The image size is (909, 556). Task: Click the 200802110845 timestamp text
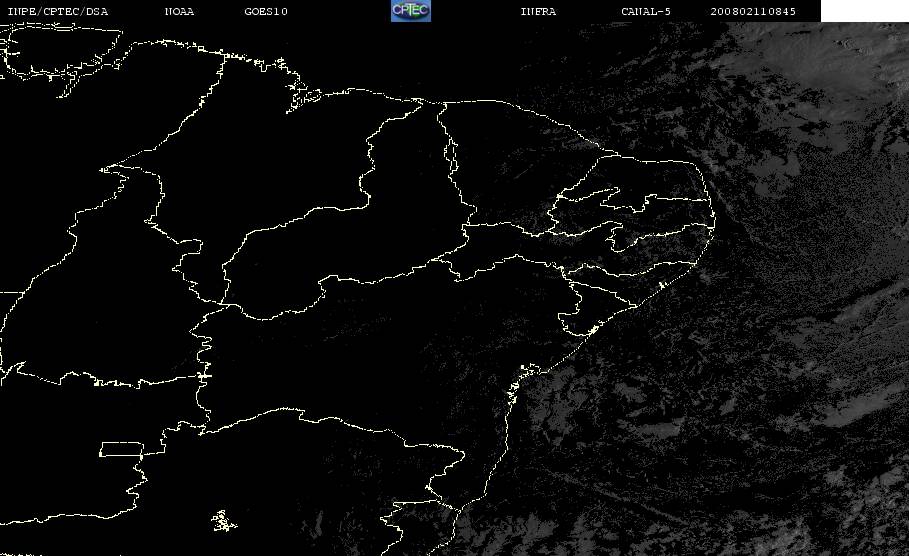coord(753,12)
